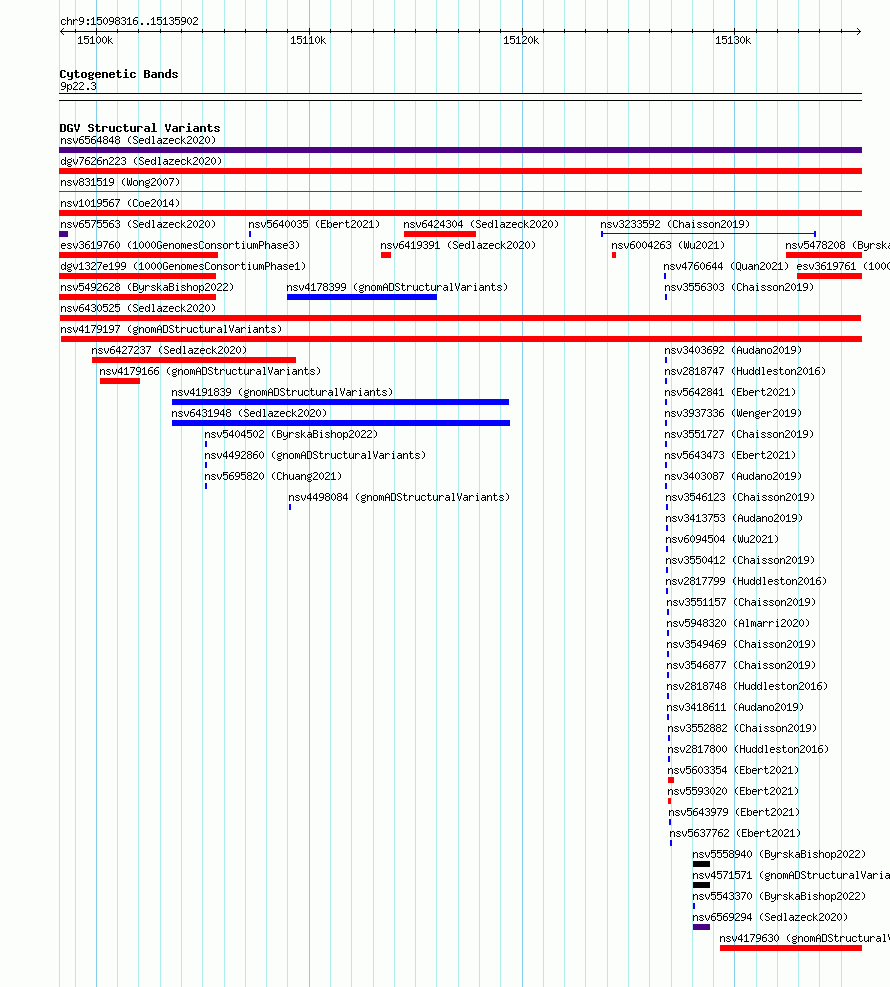Open nsv6424304 (Sedlazeck2020) variant
Screen dimensions: 890x987
pyautogui.click(x=481, y=224)
